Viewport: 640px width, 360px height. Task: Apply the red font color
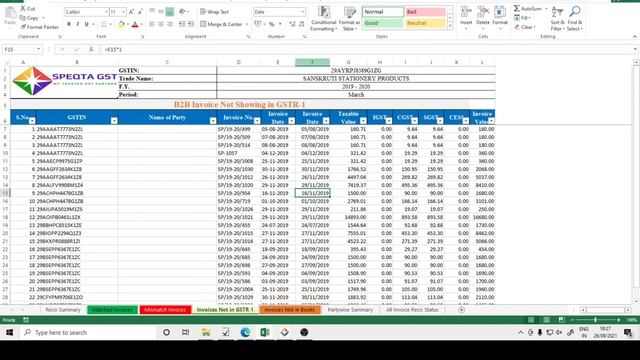tap(135, 24)
